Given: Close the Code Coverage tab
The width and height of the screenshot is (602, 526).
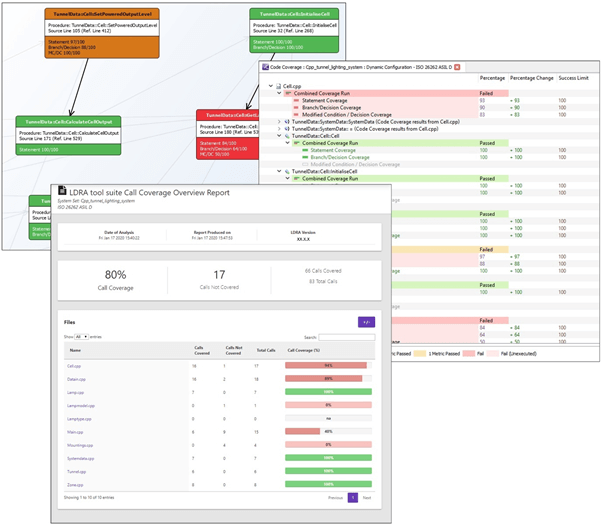Looking at the screenshot, I should tap(457, 67).
